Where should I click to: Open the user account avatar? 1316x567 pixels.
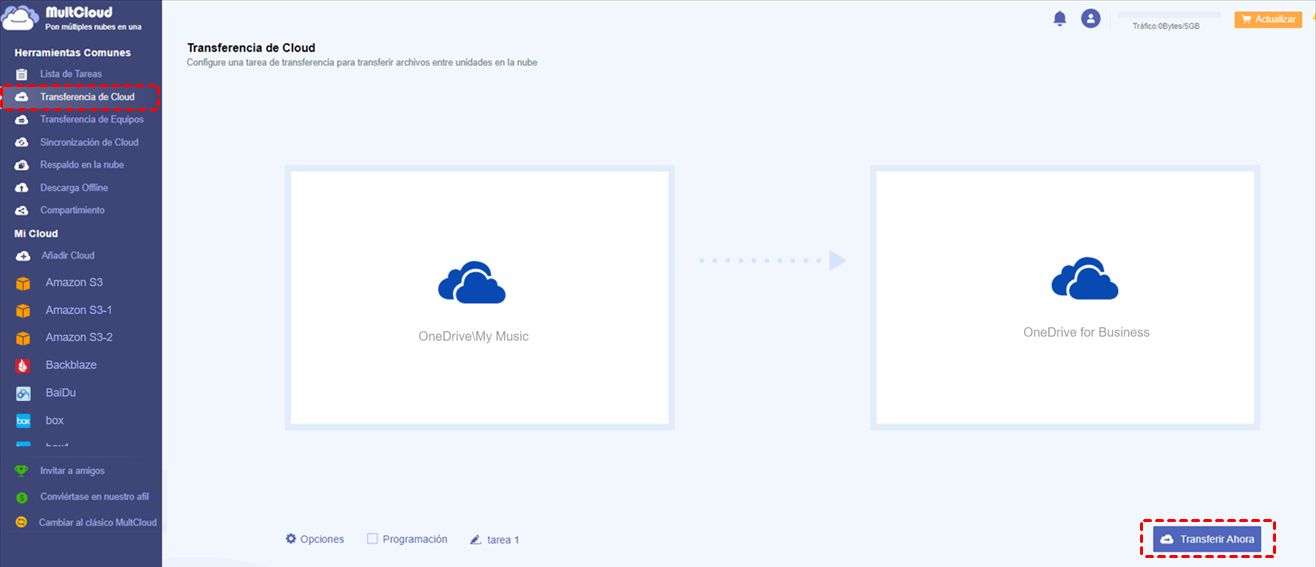click(1091, 19)
